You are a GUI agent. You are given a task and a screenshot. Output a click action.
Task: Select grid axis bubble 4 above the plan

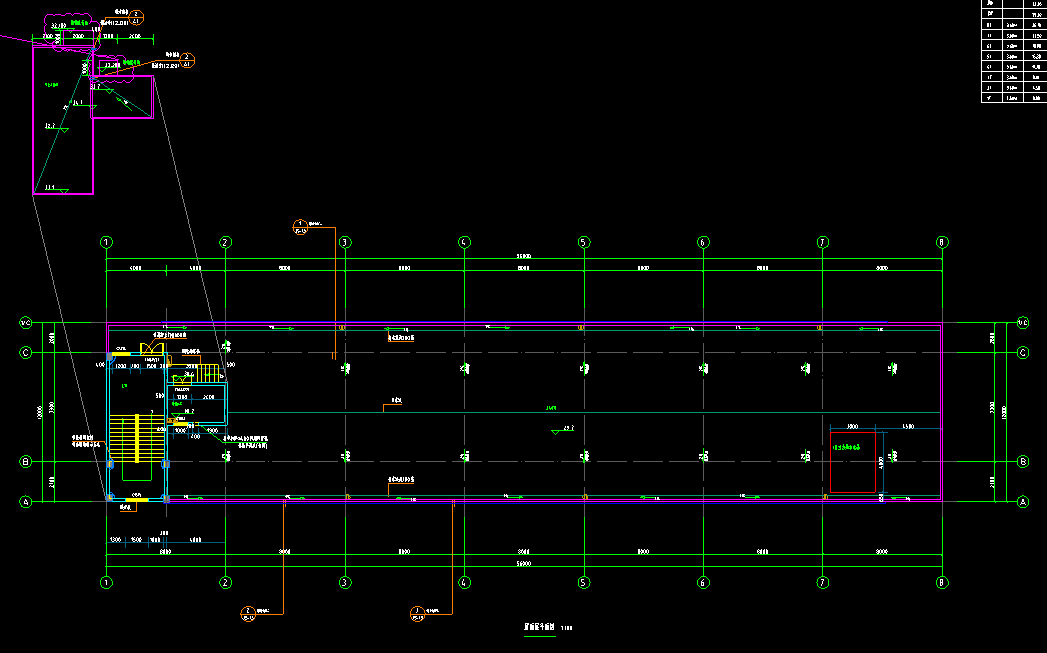[464, 242]
